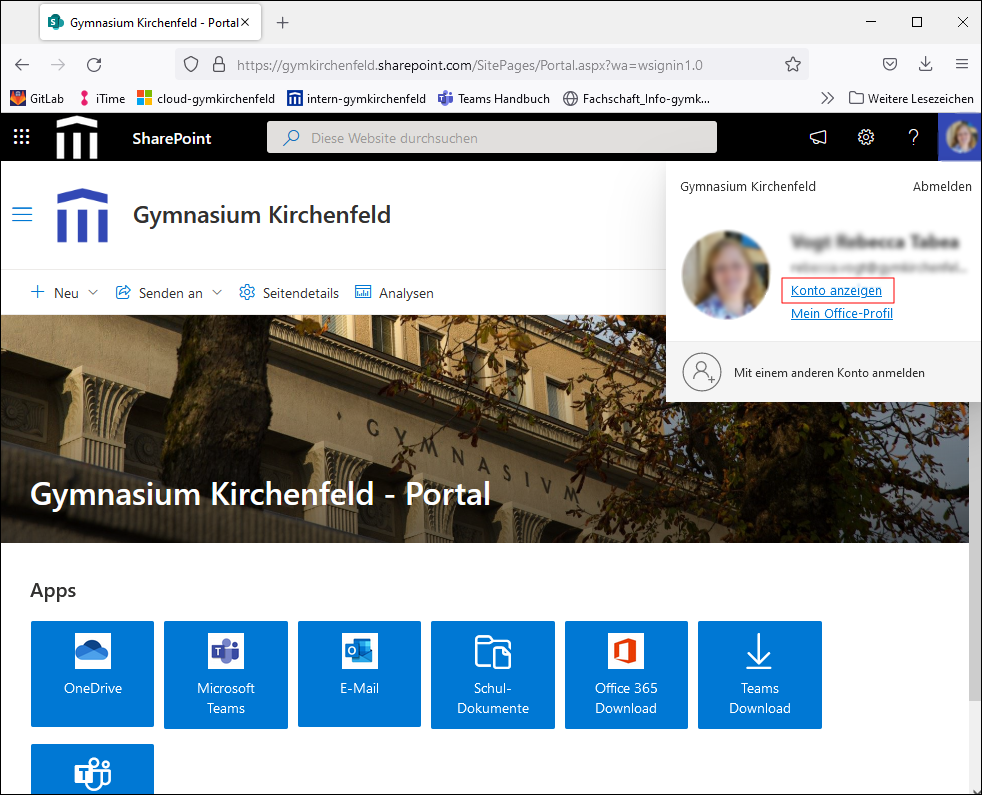This screenshot has height=795, width=982.
Task: Open Mein Office-Profil link
Action: tap(842, 313)
